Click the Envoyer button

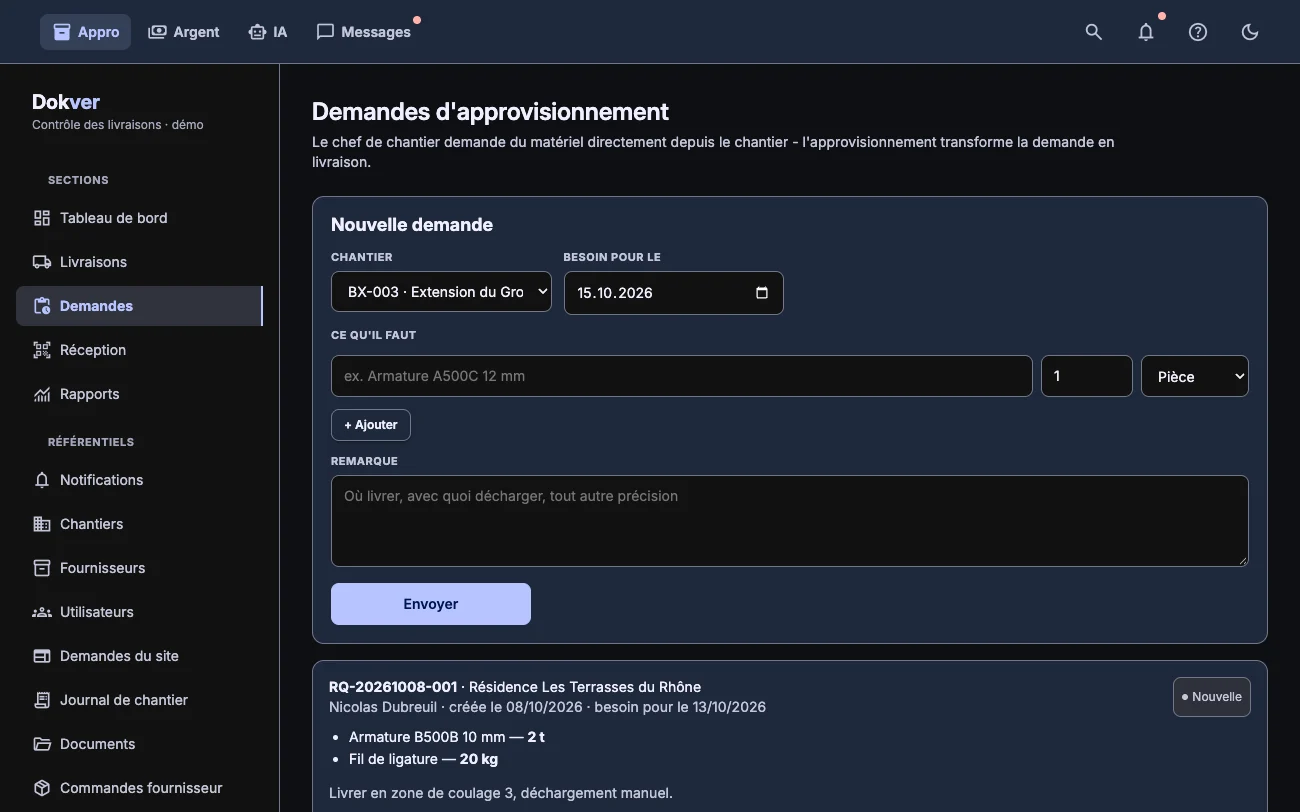(x=431, y=604)
